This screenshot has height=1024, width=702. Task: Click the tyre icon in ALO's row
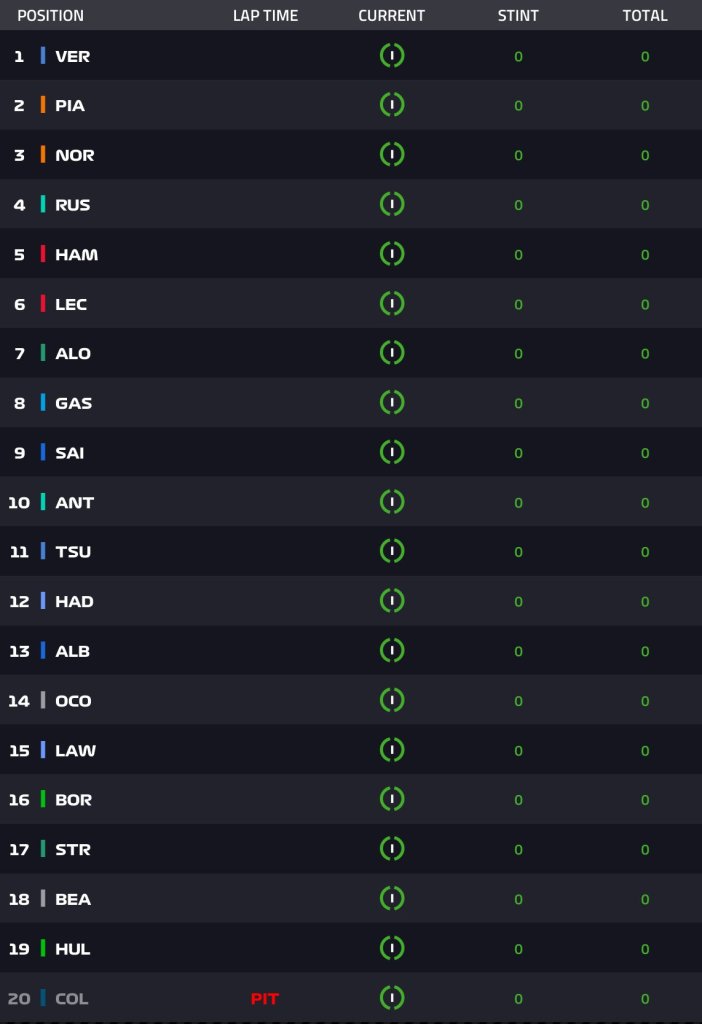[392, 353]
